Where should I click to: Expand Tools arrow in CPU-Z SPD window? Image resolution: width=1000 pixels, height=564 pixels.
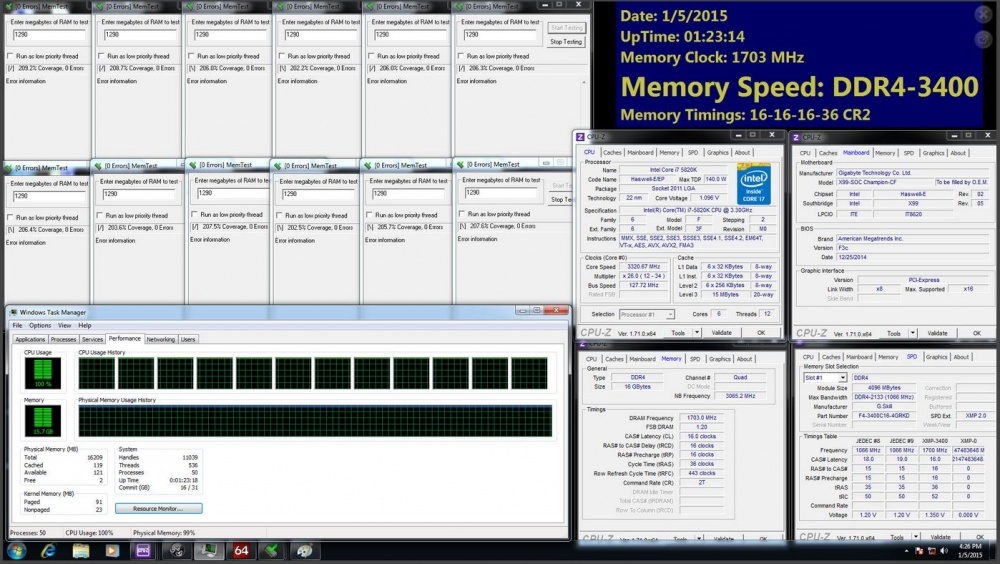click(x=916, y=537)
